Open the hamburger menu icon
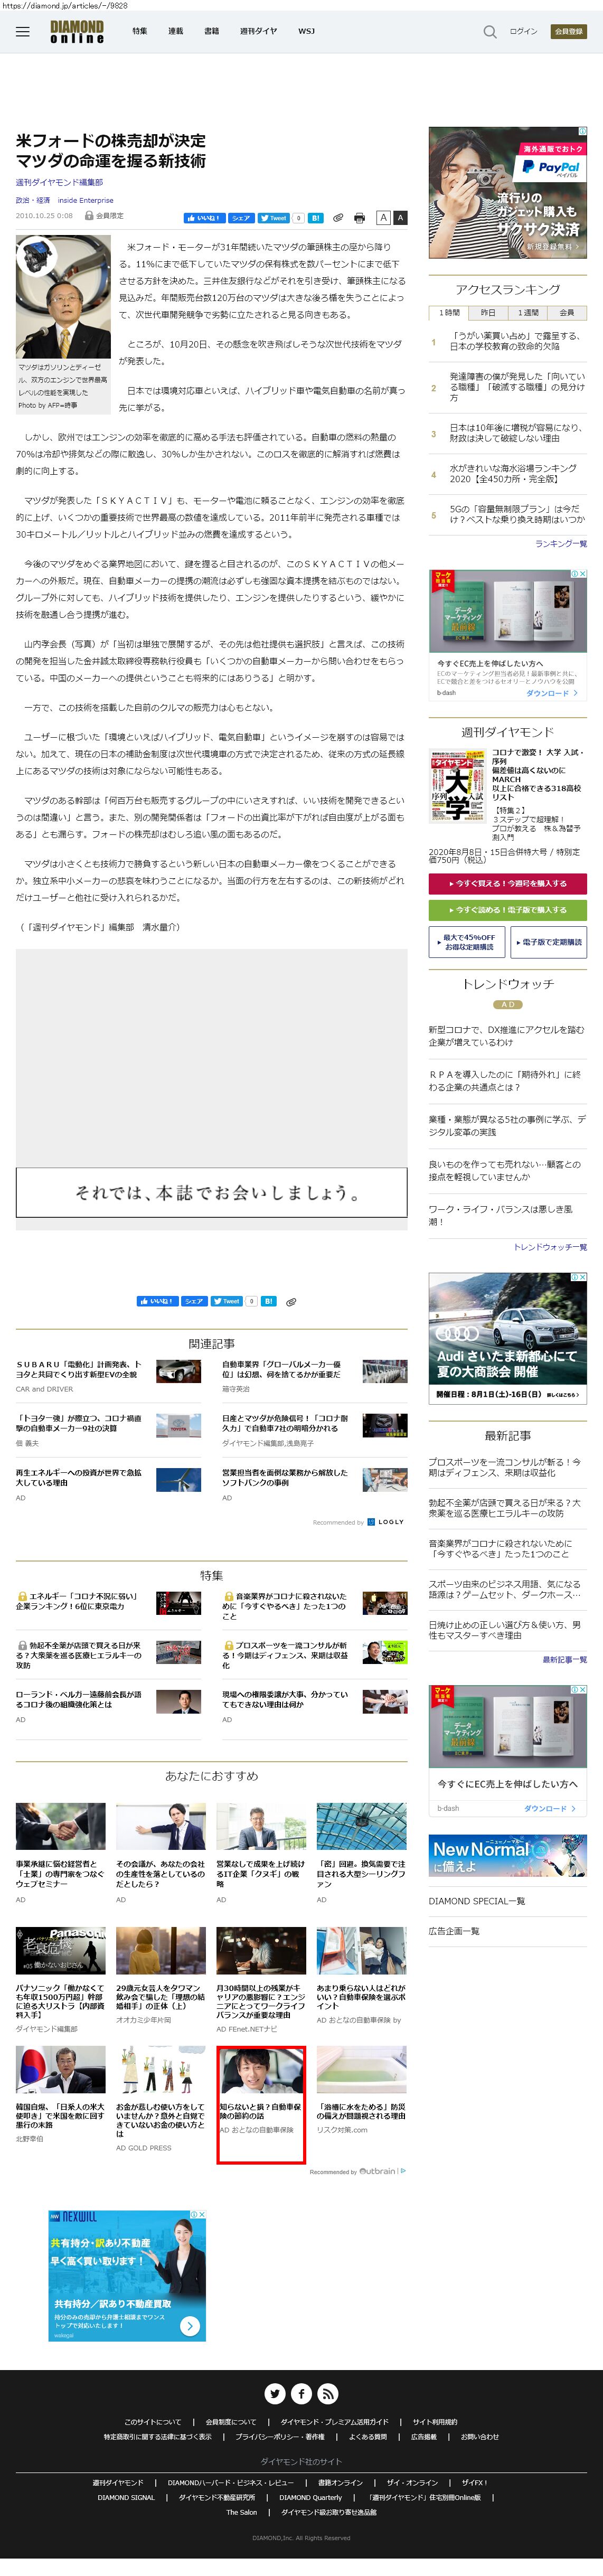The height and width of the screenshot is (2576, 603). 22,32
